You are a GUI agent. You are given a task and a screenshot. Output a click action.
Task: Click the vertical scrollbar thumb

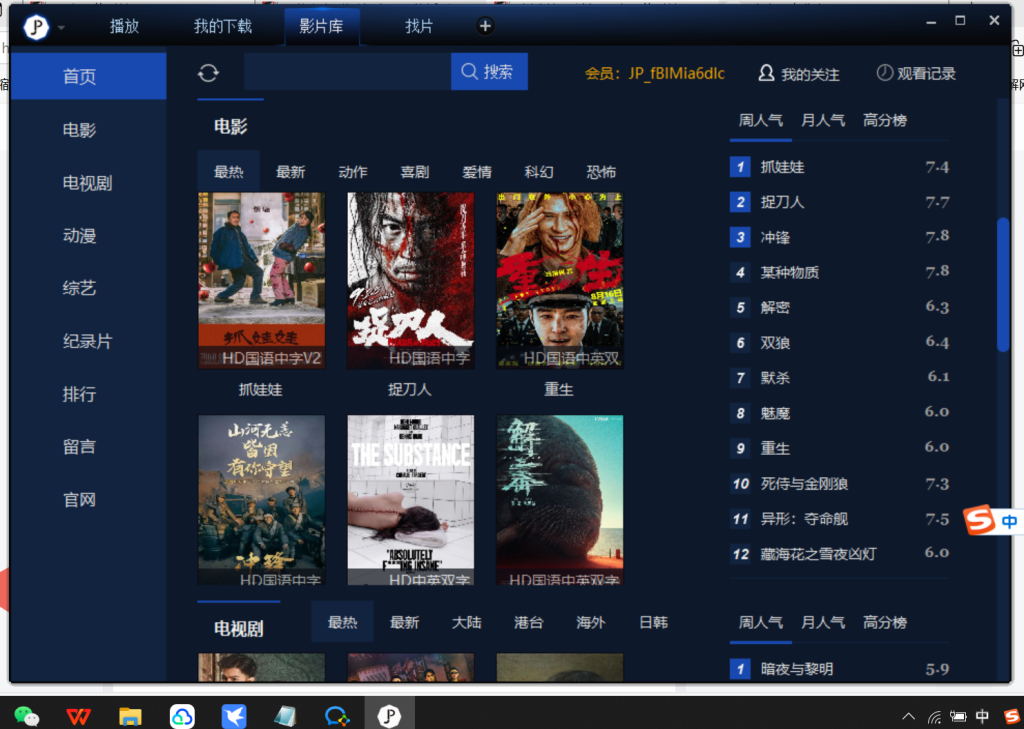tap(1002, 285)
